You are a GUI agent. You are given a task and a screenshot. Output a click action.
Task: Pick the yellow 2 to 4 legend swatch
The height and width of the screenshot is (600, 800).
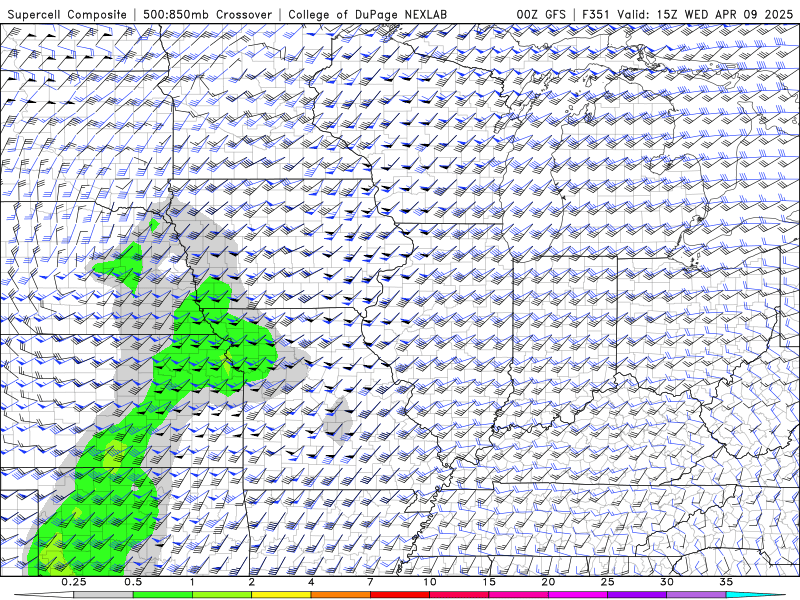click(281, 595)
